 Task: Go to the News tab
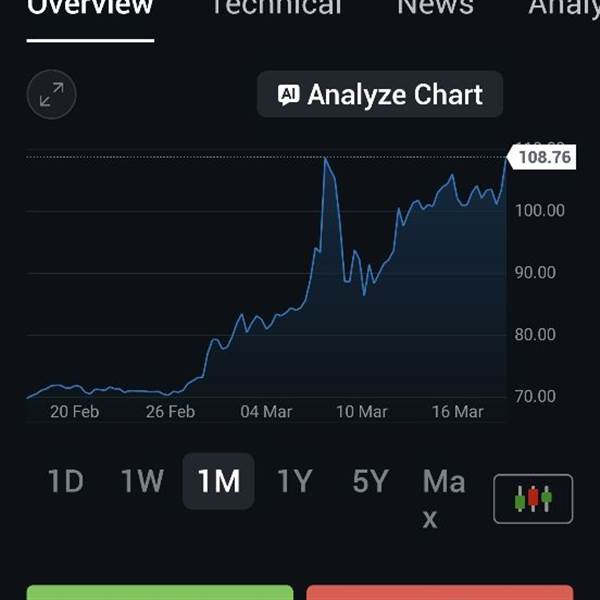[435, 8]
